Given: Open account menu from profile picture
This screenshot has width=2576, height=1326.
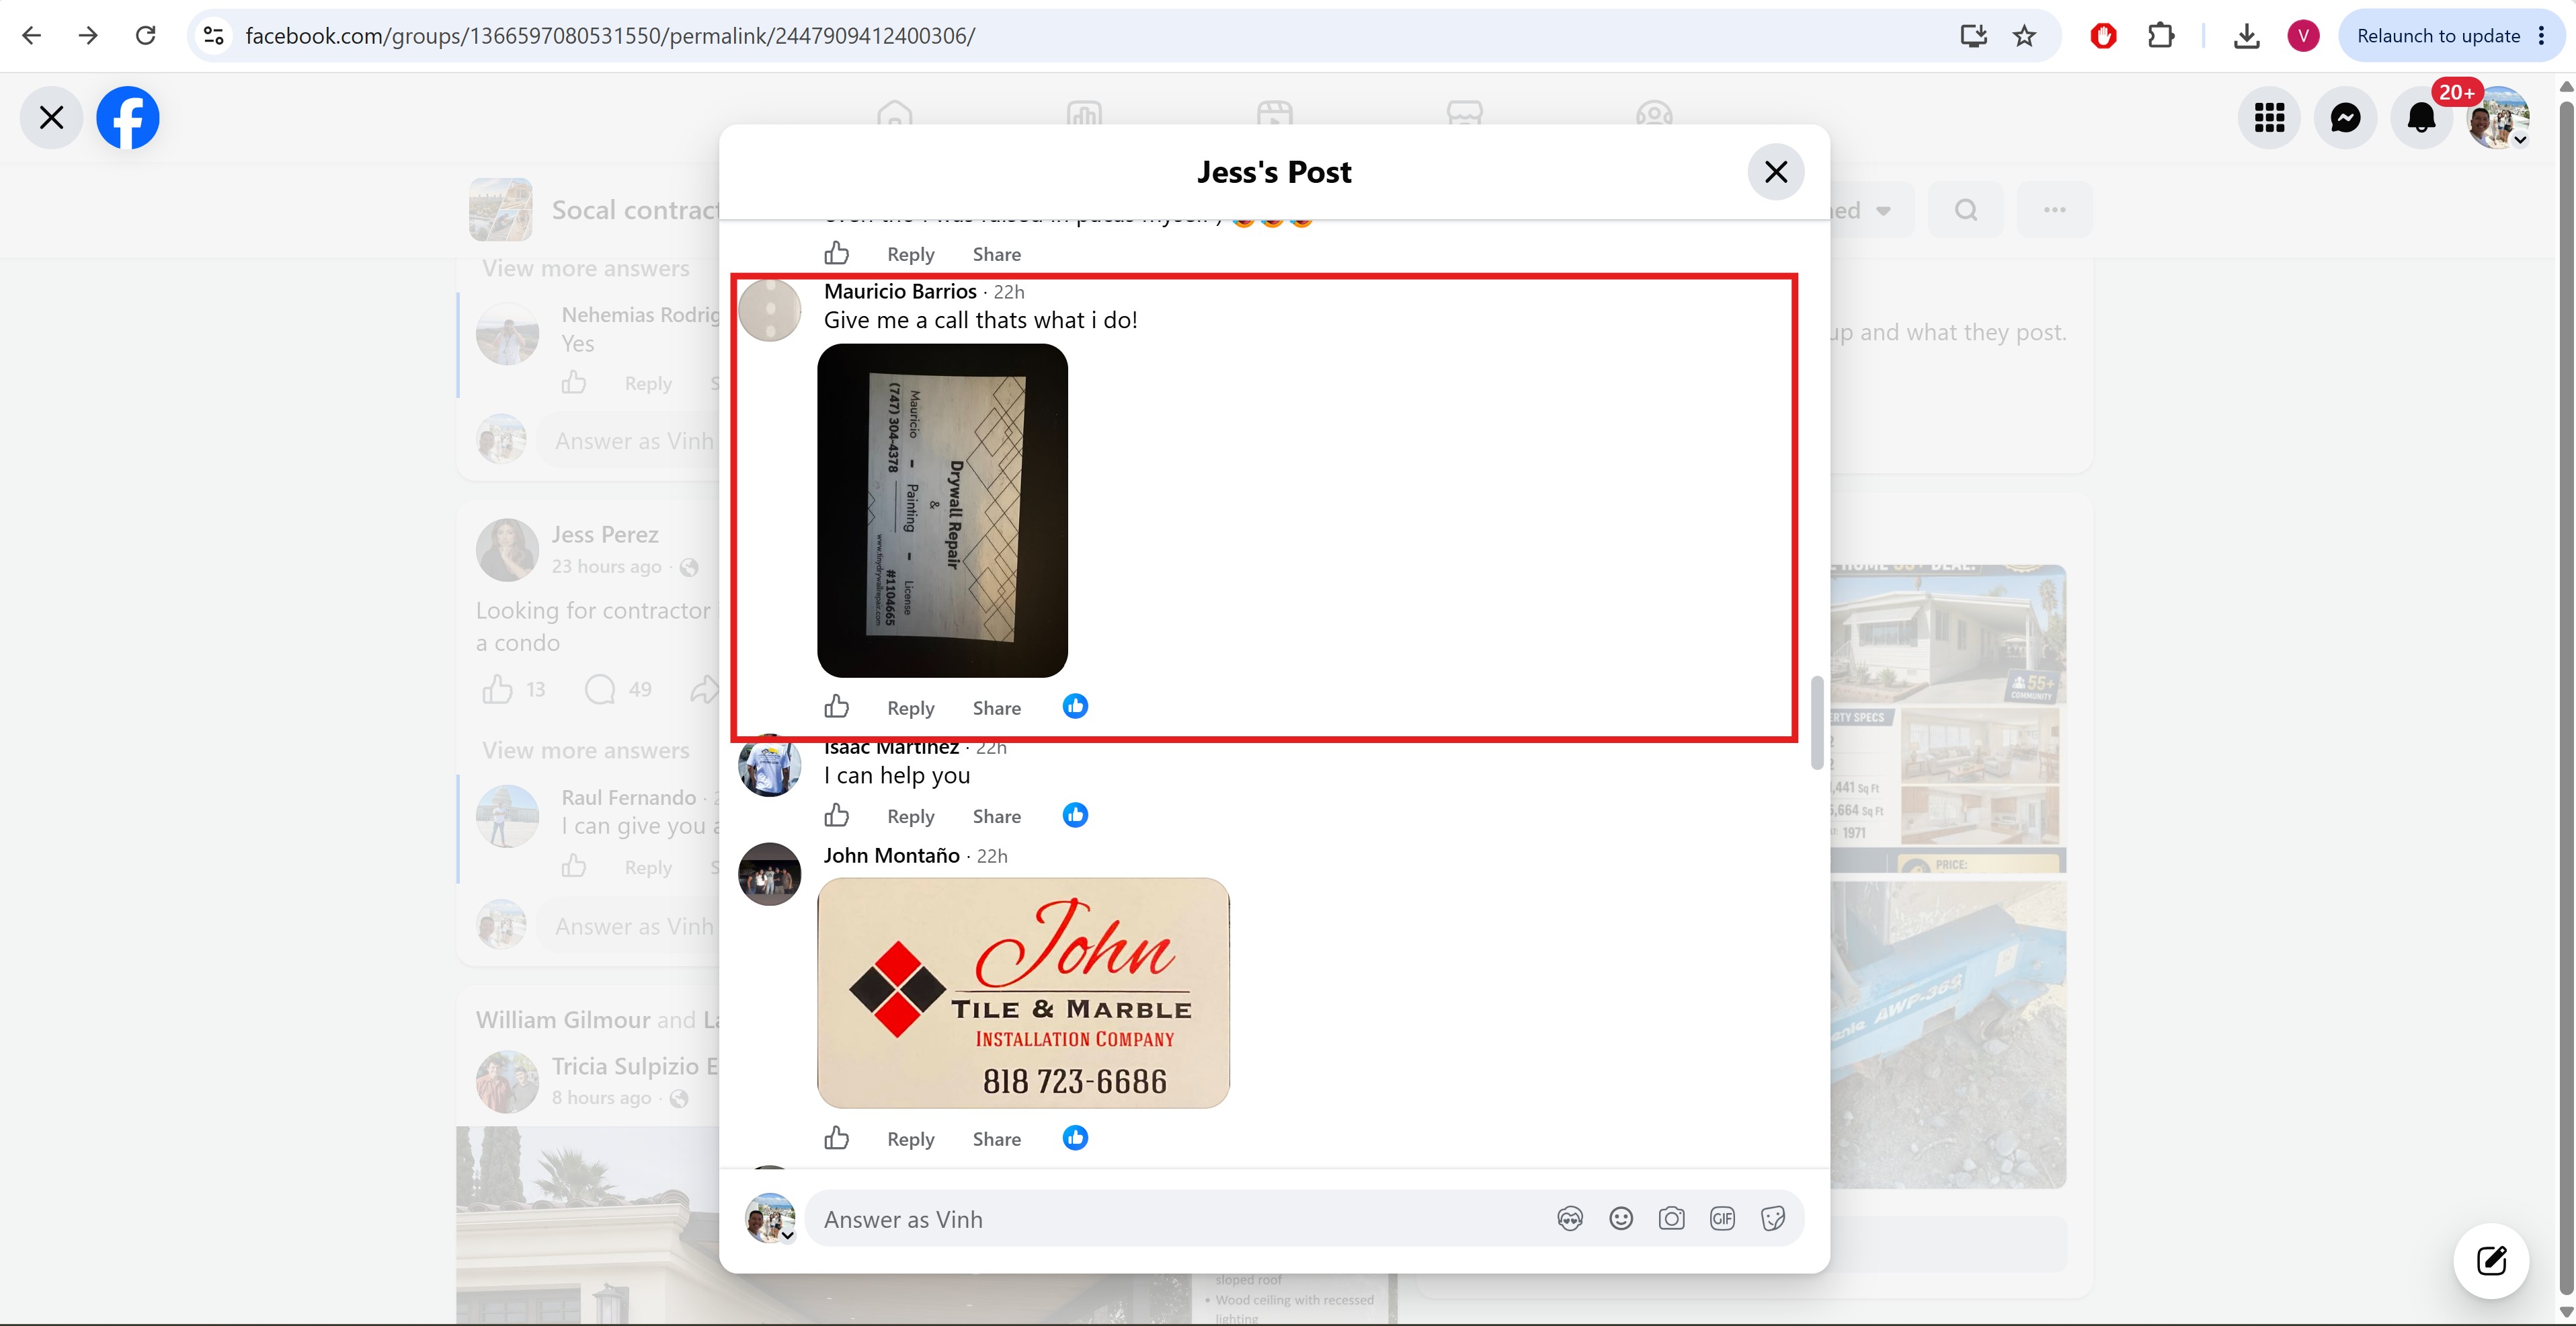Looking at the screenshot, I should [2497, 118].
